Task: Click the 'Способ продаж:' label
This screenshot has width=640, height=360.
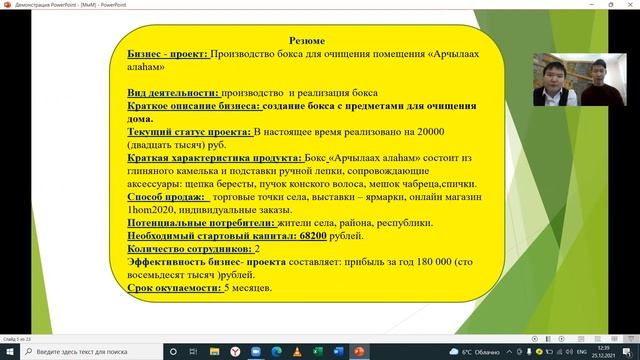Action: pyautogui.click(x=166, y=197)
